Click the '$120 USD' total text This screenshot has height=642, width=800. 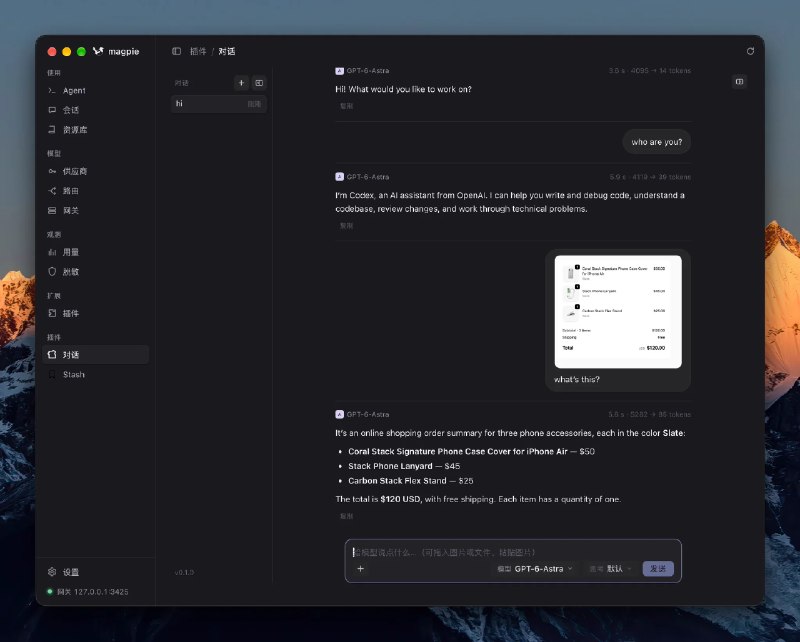point(401,499)
